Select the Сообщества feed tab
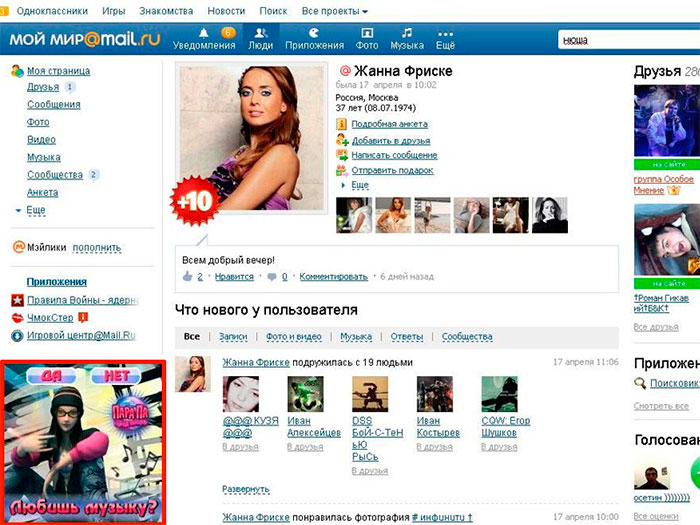 467,337
